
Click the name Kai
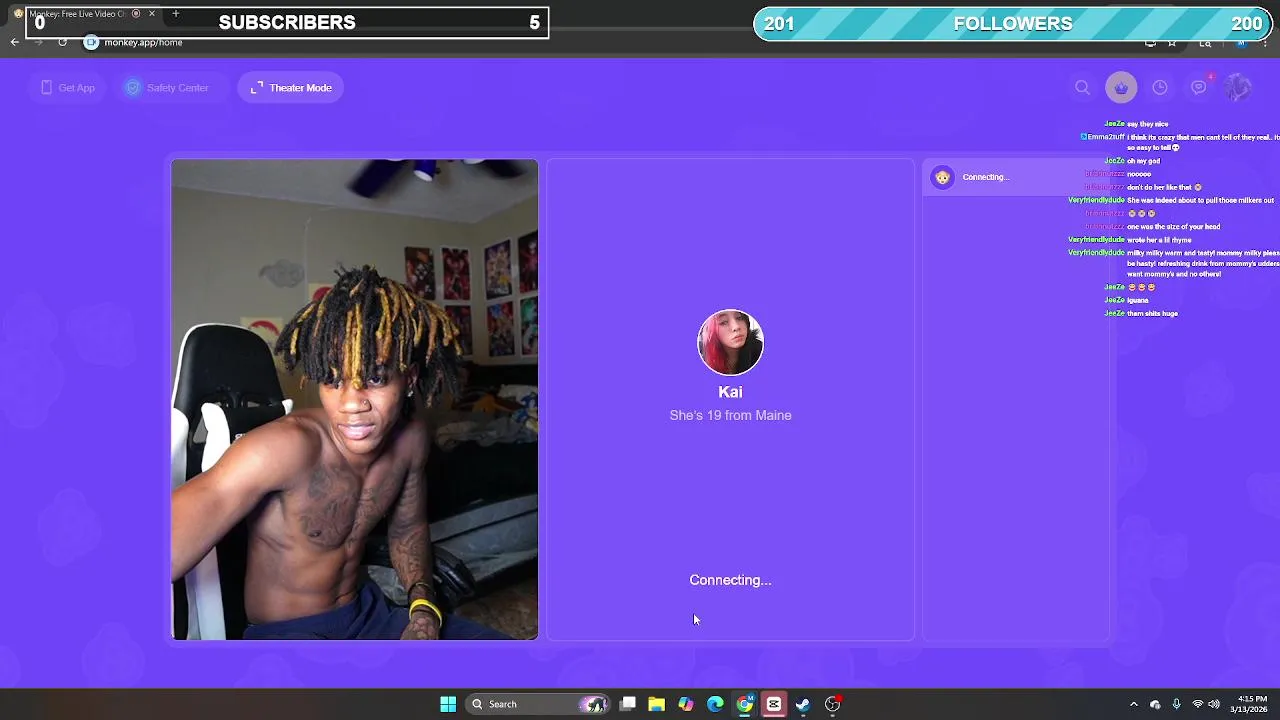[x=730, y=392]
